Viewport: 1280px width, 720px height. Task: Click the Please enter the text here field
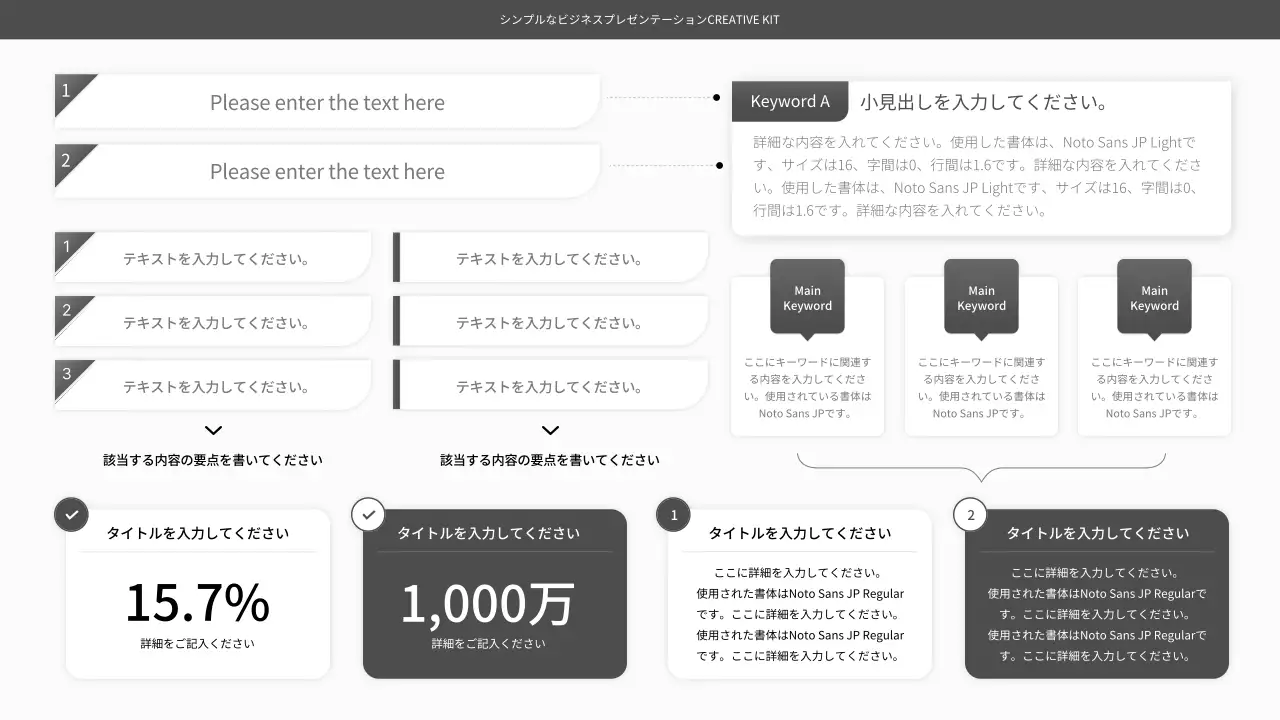[x=327, y=102]
